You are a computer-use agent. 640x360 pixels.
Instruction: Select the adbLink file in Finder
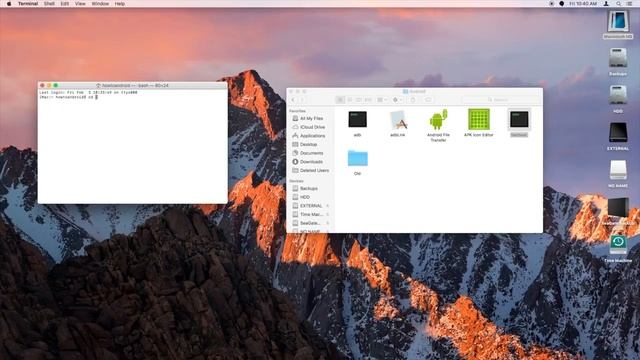pyautogui.click(x=398, y=123)
